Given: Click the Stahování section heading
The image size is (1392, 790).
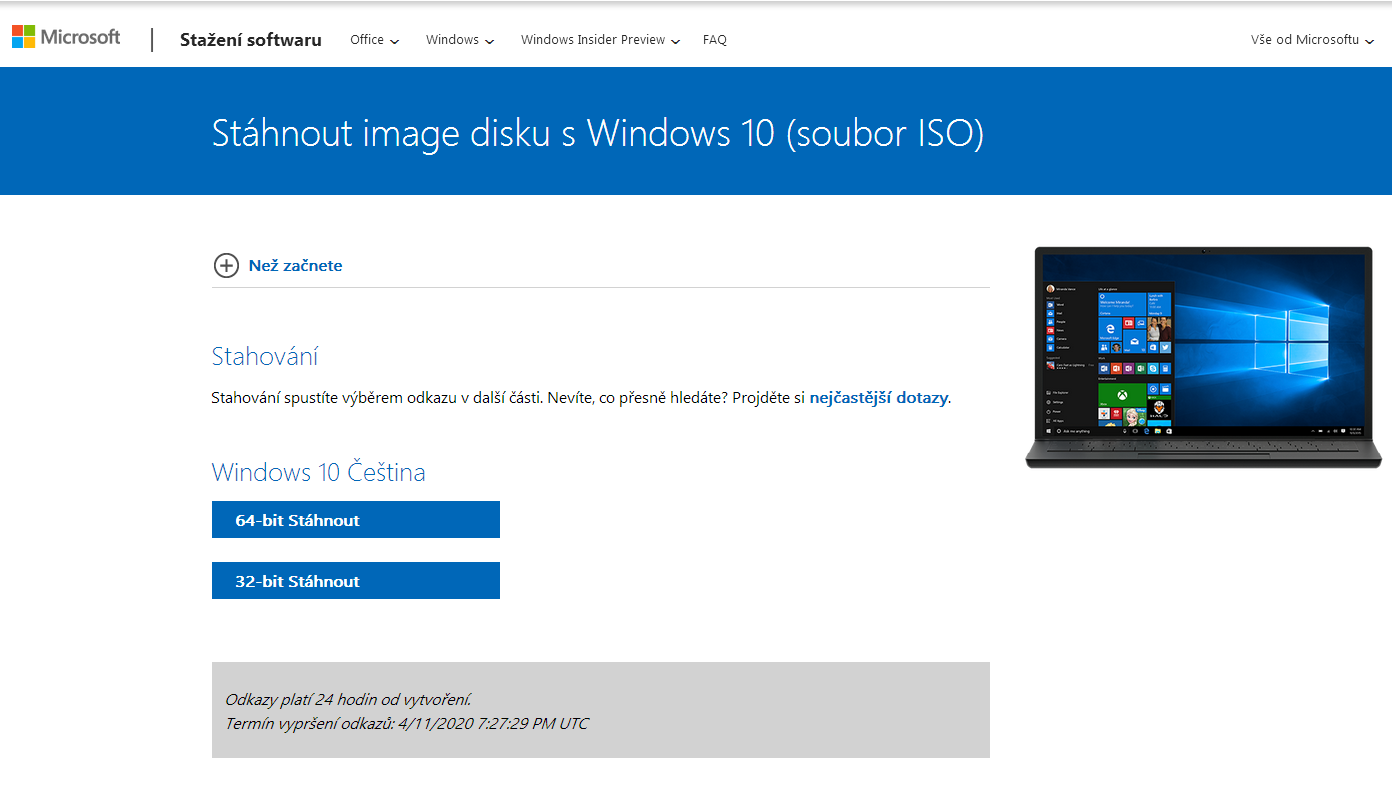Looking at the screenshot, I should click(x=264, y=356).
